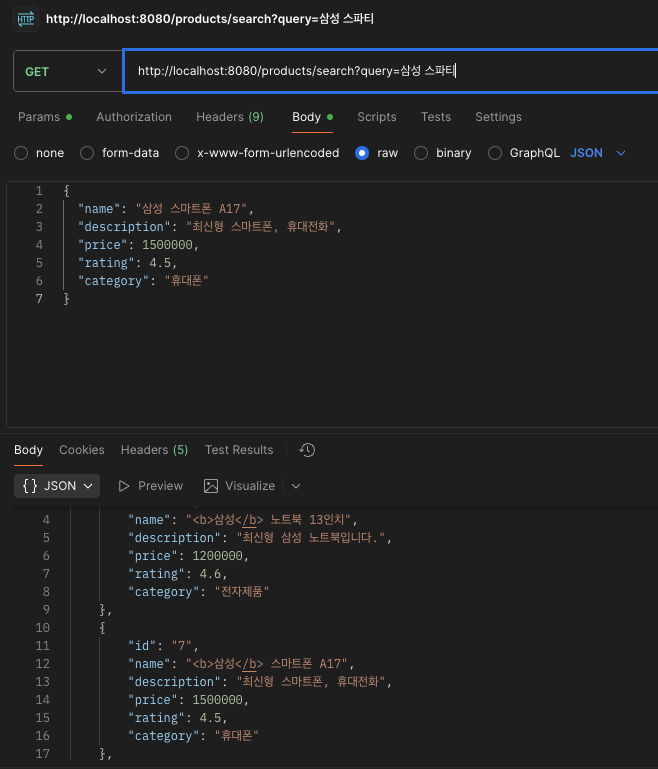Click response category 전자제품 value

tap(242, 592)
